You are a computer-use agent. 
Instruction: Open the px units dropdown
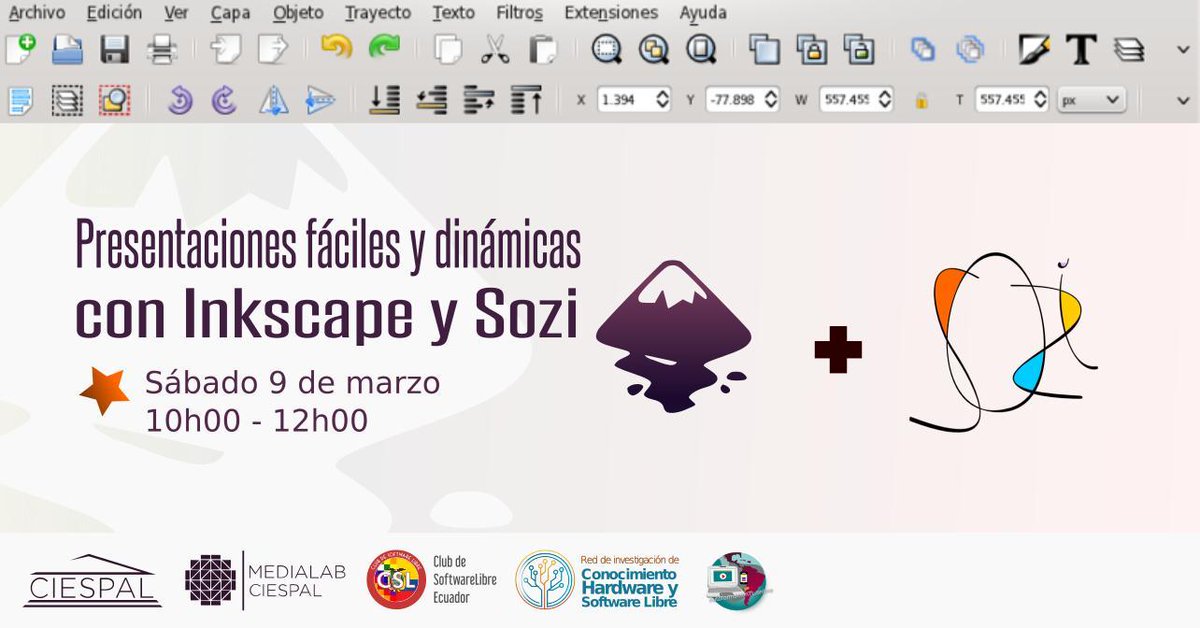click(1092, 100)
